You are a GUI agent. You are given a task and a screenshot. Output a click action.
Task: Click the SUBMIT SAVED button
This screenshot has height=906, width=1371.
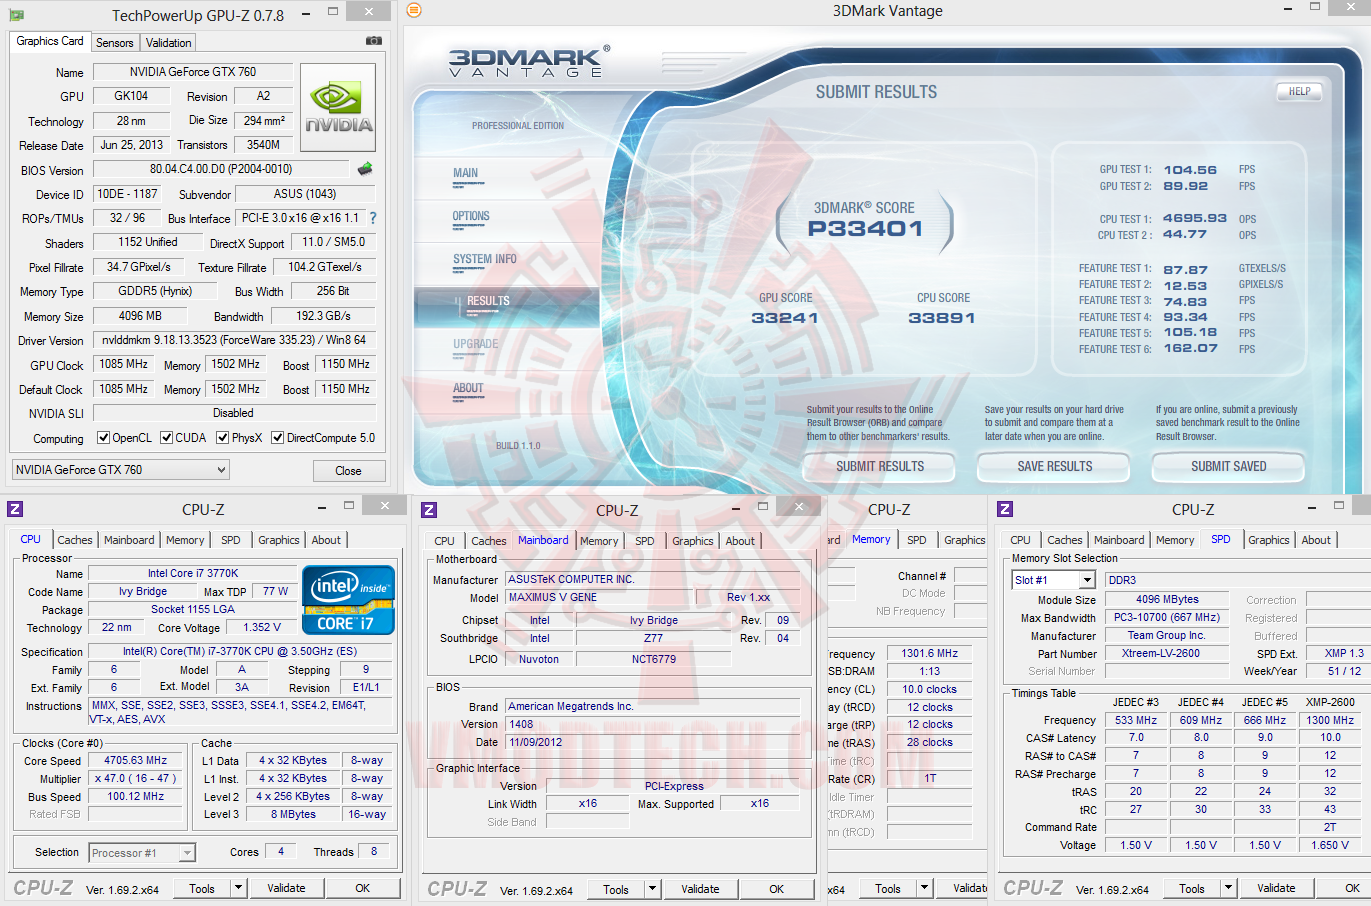pyautogui.click(x=1228, y=466)
